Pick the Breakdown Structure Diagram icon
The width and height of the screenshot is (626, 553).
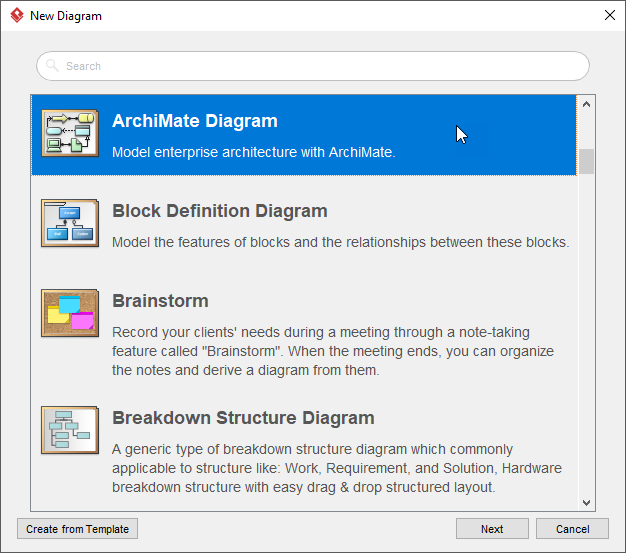coord(70,430)
